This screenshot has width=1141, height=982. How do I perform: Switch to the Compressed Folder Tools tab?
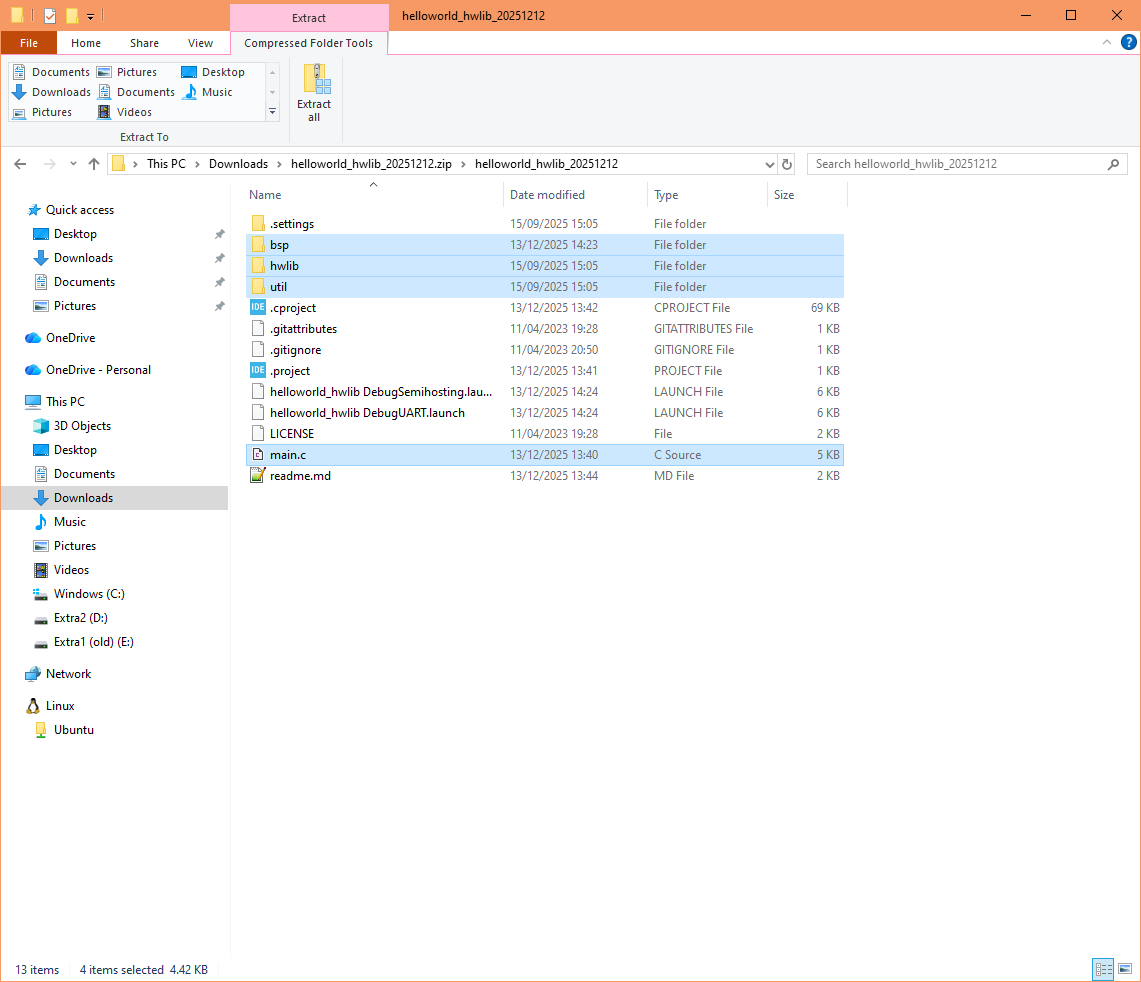(309, 43)
